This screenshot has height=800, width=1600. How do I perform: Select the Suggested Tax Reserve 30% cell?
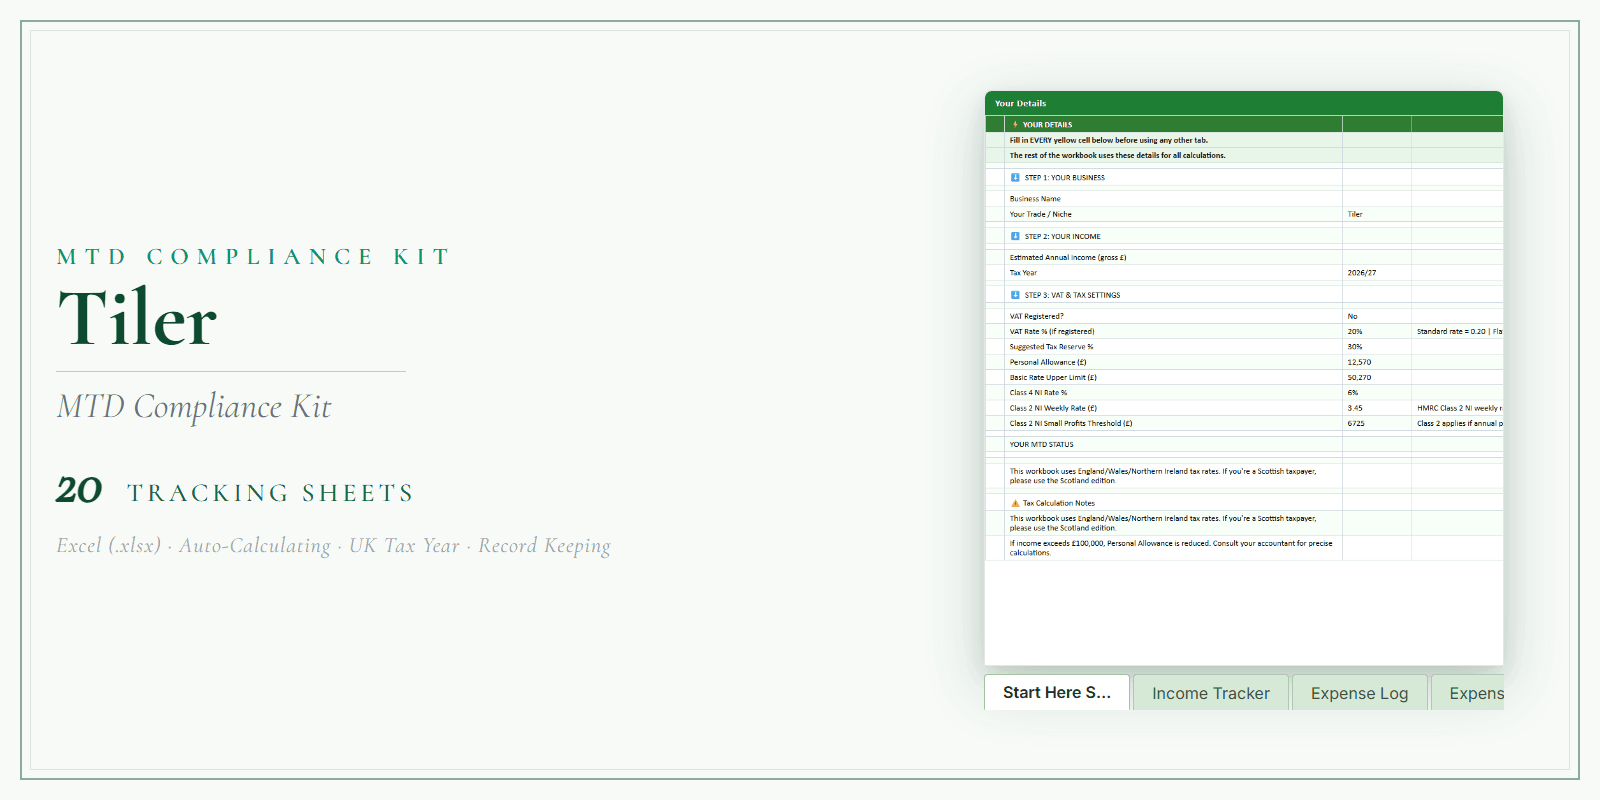[1376, 347]
